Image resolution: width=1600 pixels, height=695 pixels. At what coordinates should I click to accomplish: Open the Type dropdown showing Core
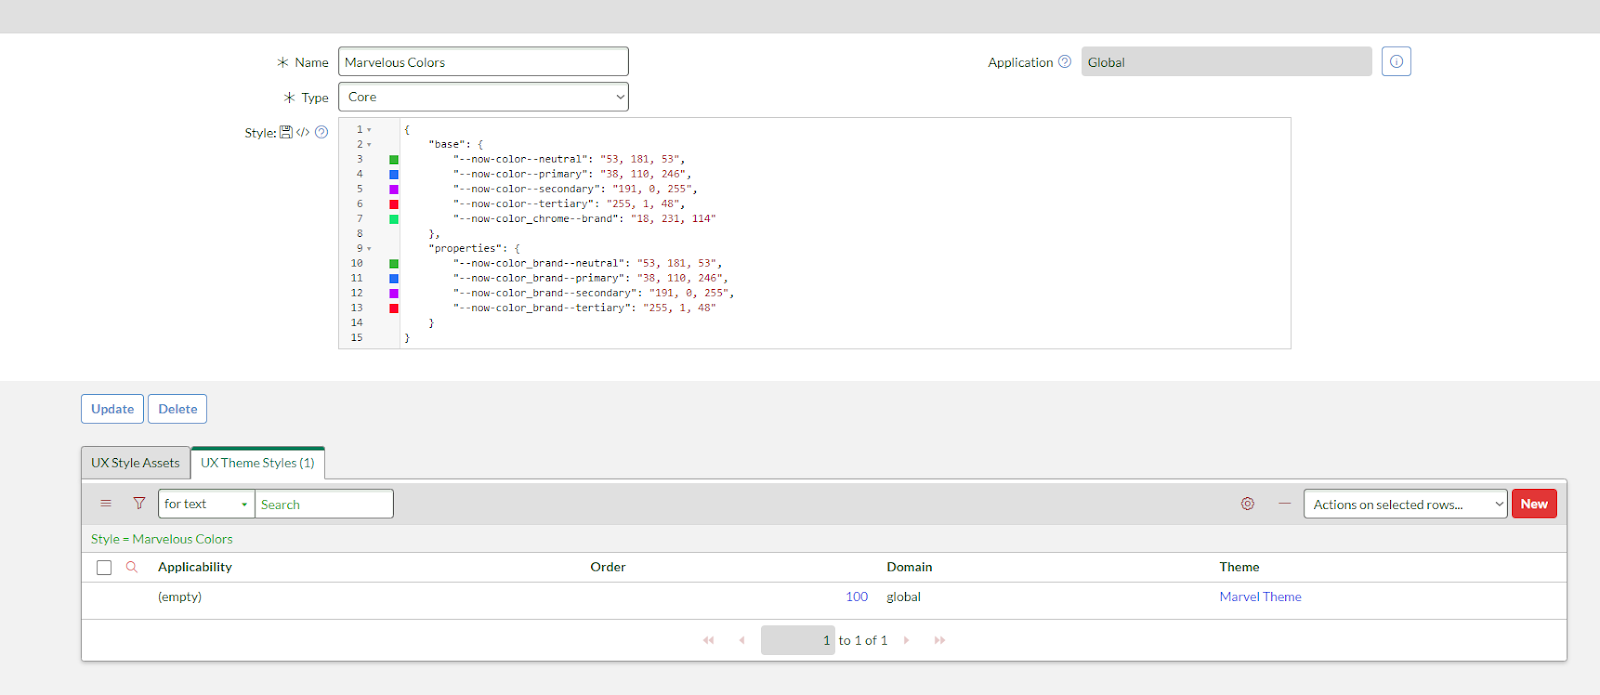pos(483,97)
